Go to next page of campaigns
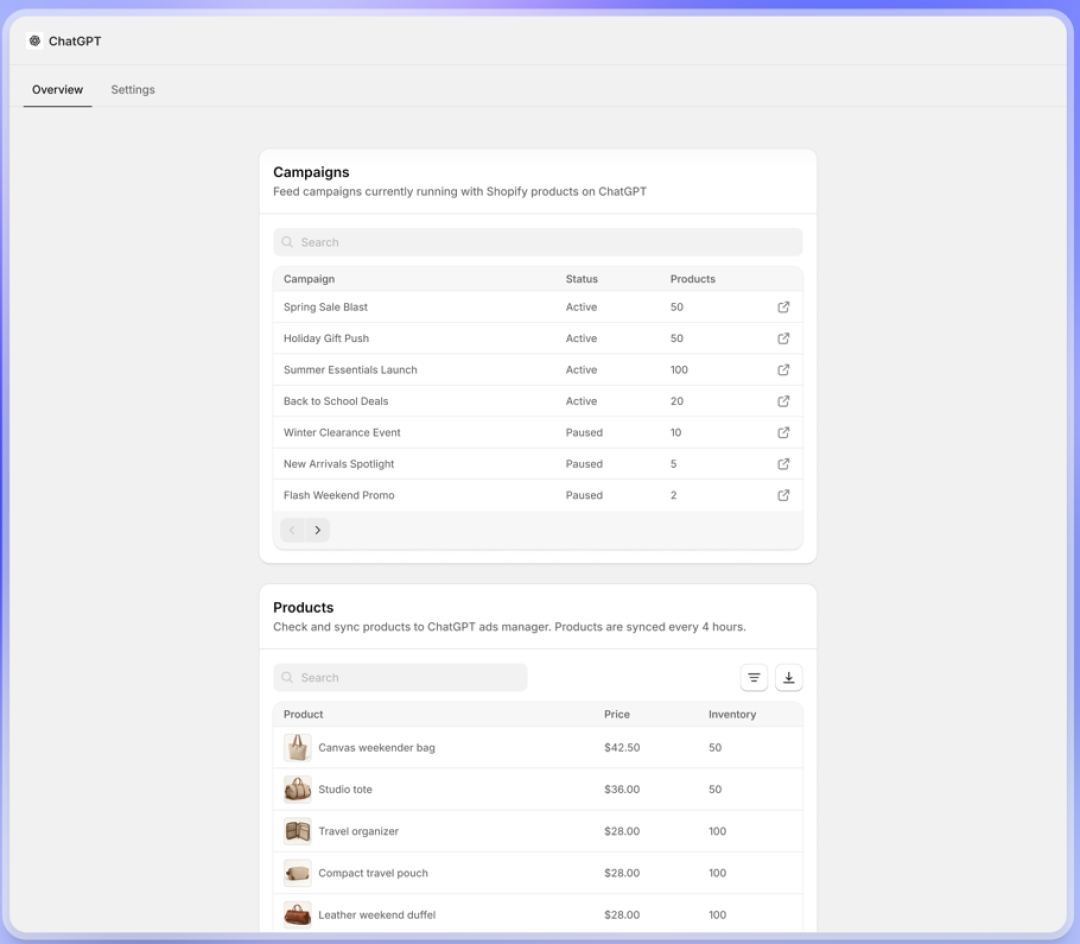The height and width of the screenshot is (944, 1080). (318, 530)
